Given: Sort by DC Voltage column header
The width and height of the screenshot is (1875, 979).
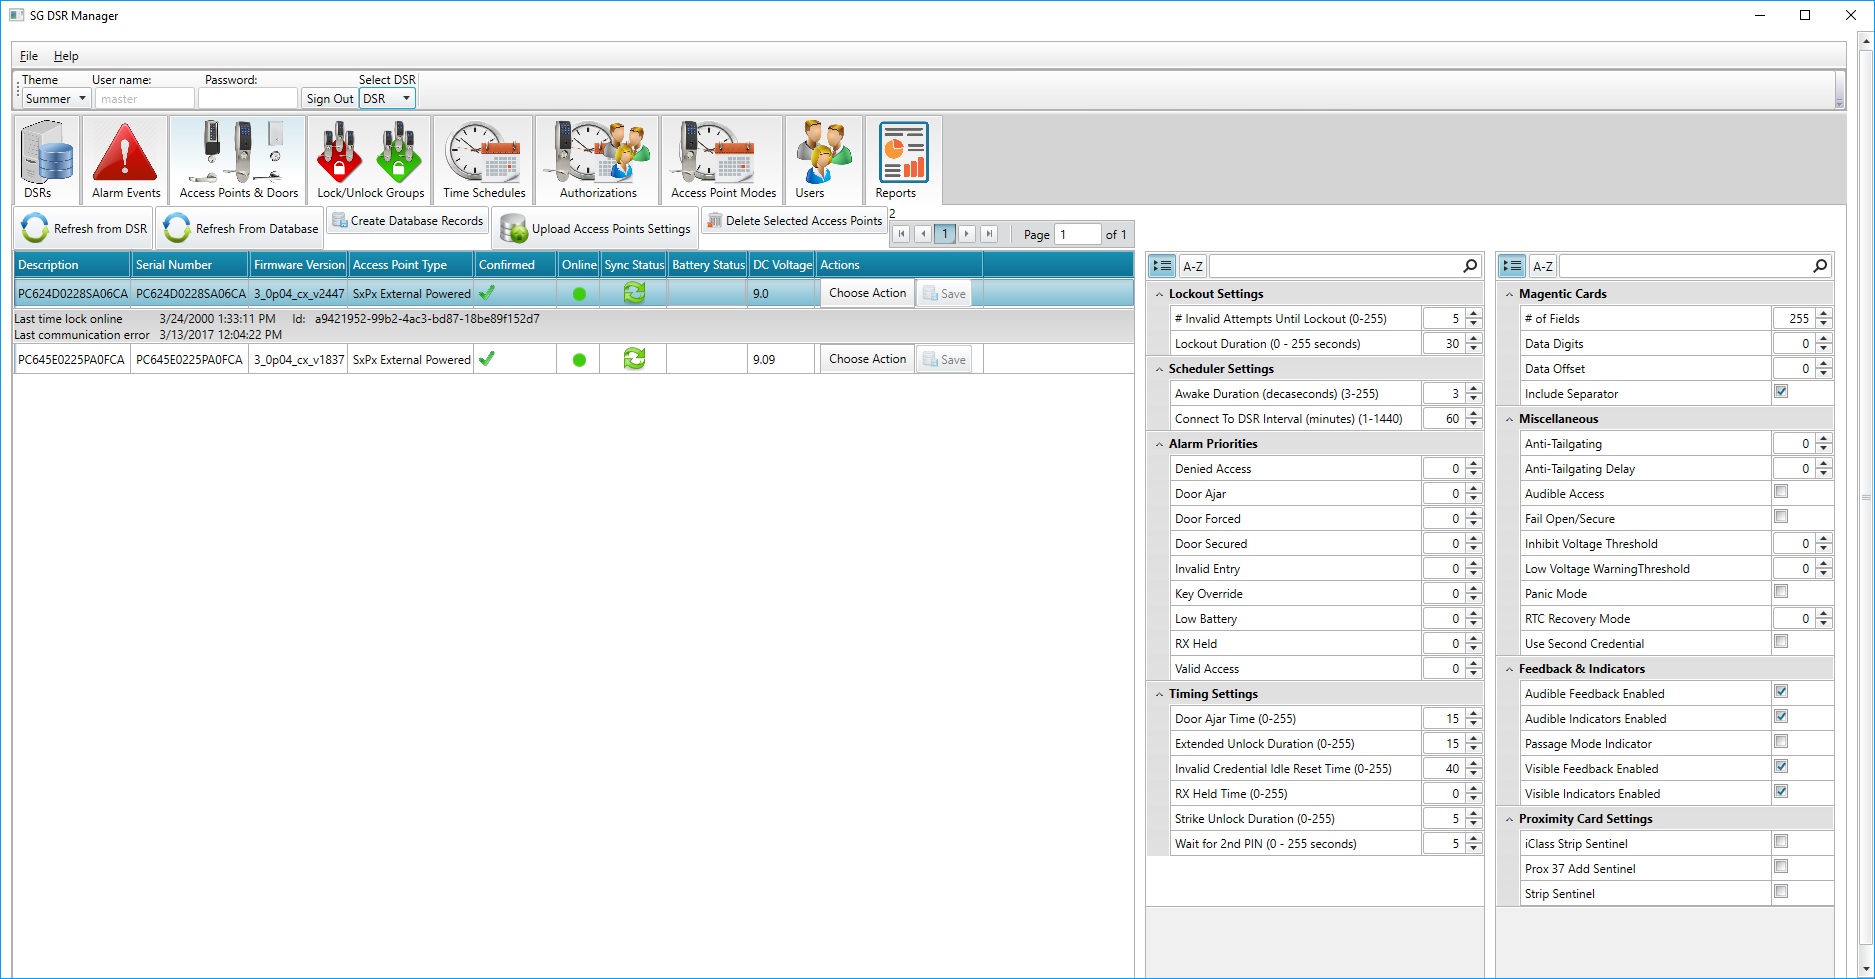Looking at the screenshot, I should tap(782, 265).
